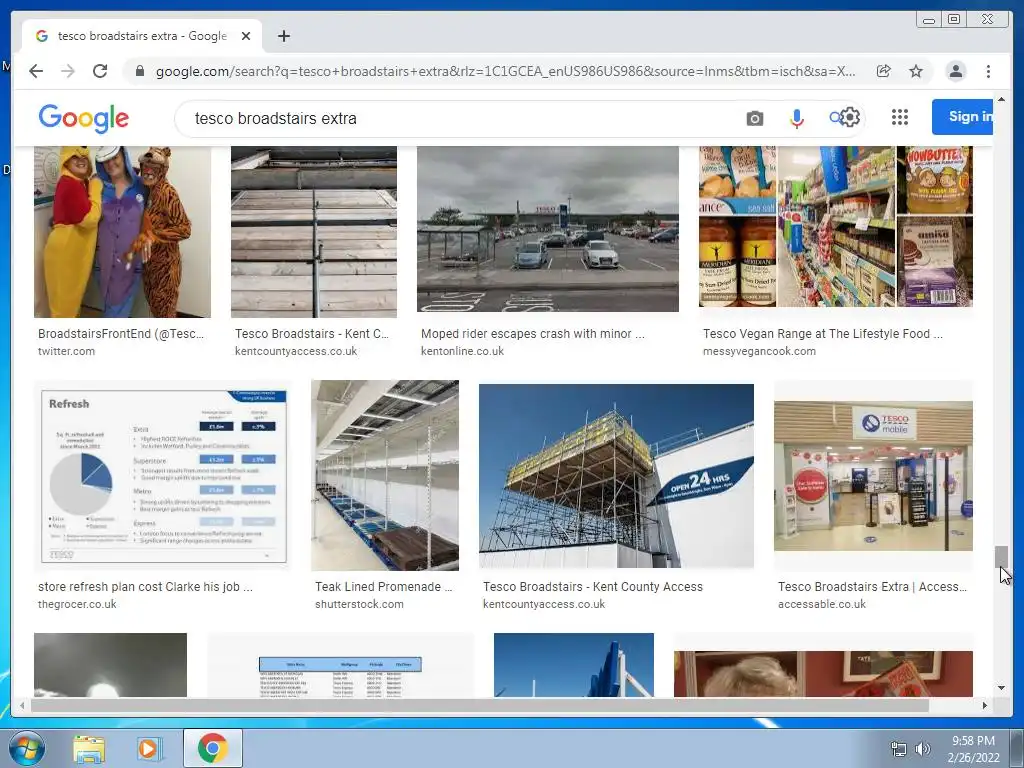Open the scaffolding Open 24 hrs thumbnail
This screenshot has height=768, width=1024.
pyautogui.click(x=616, y=475)
